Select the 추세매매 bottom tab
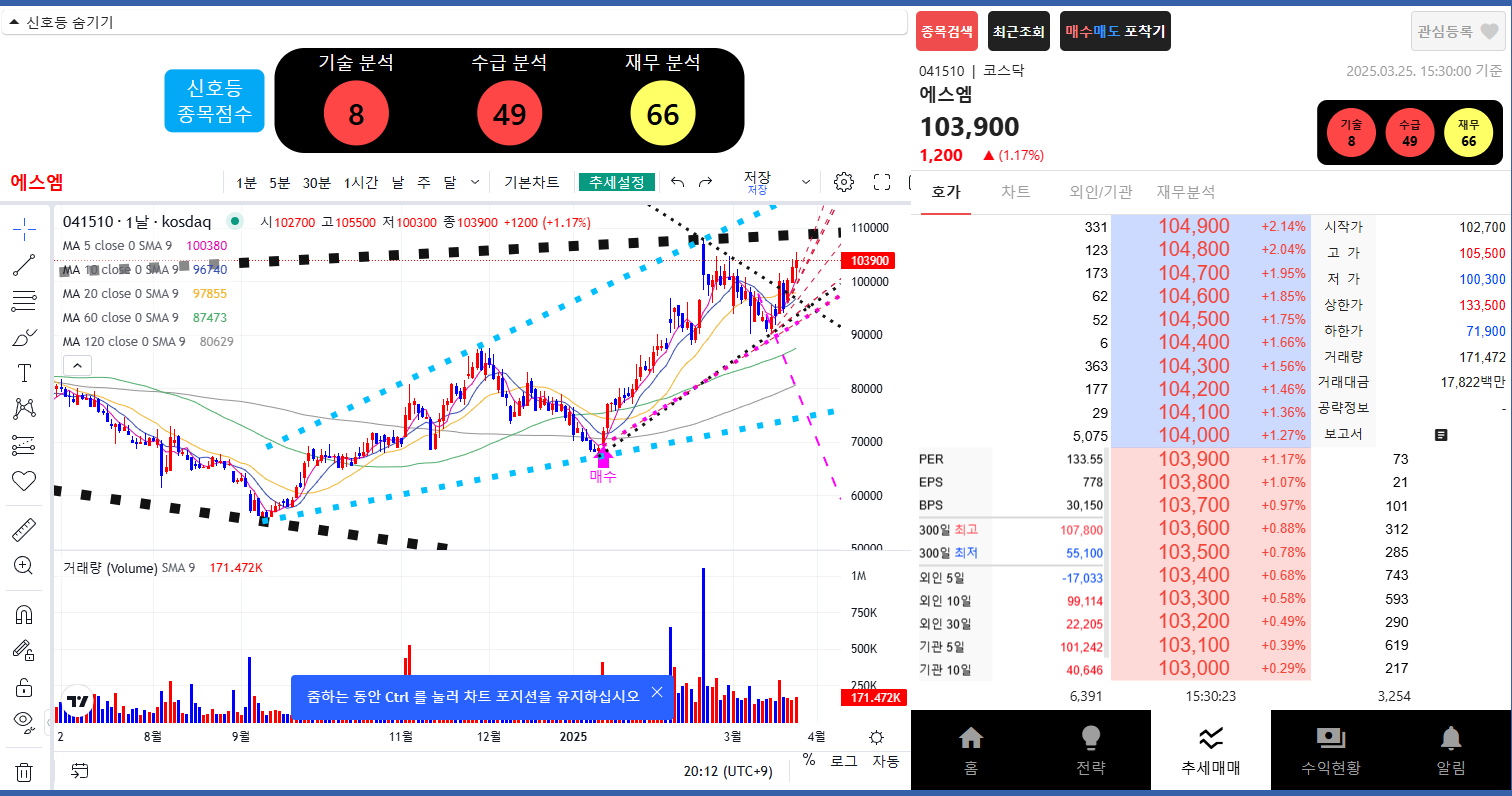The height and width of the screenshot is (796, 1512). [x=1211, y=750]
